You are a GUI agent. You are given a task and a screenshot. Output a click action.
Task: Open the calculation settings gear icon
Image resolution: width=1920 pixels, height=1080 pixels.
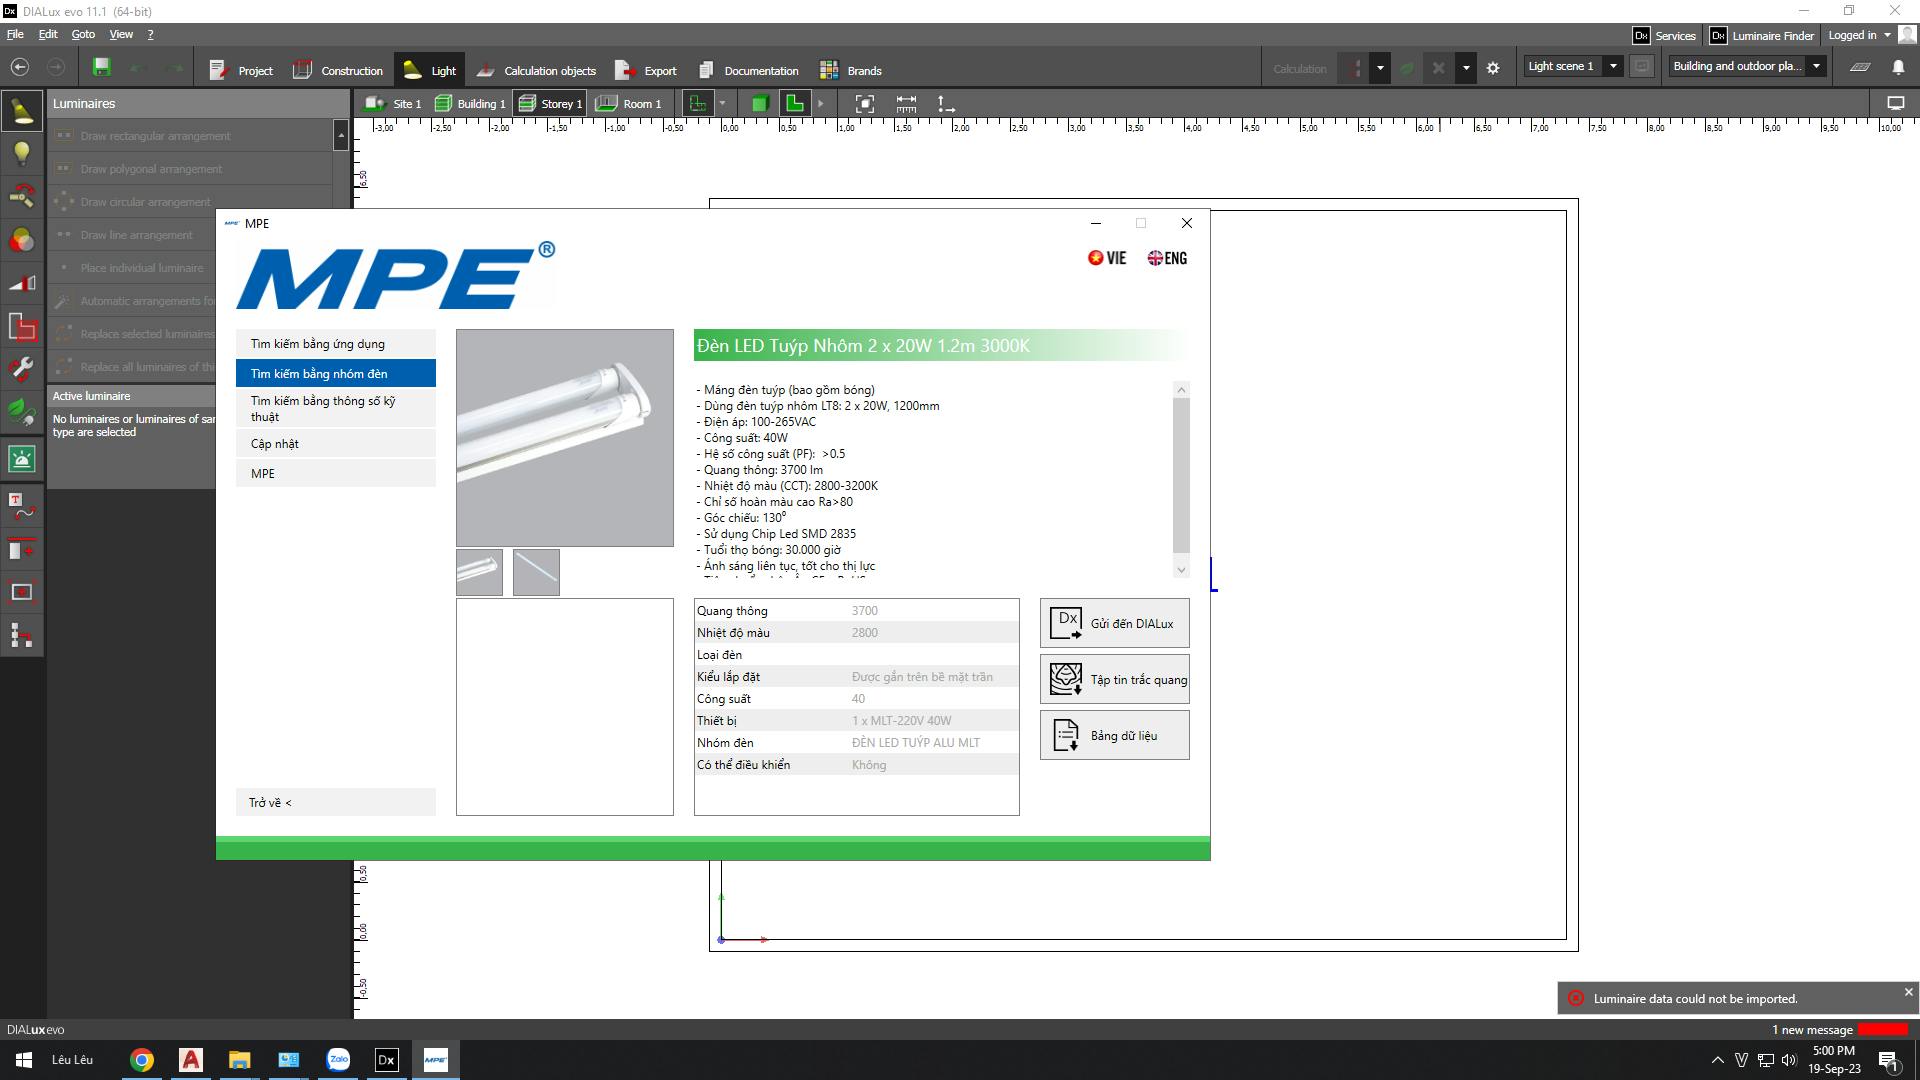pyautogui.click(x=1493, y=69)
